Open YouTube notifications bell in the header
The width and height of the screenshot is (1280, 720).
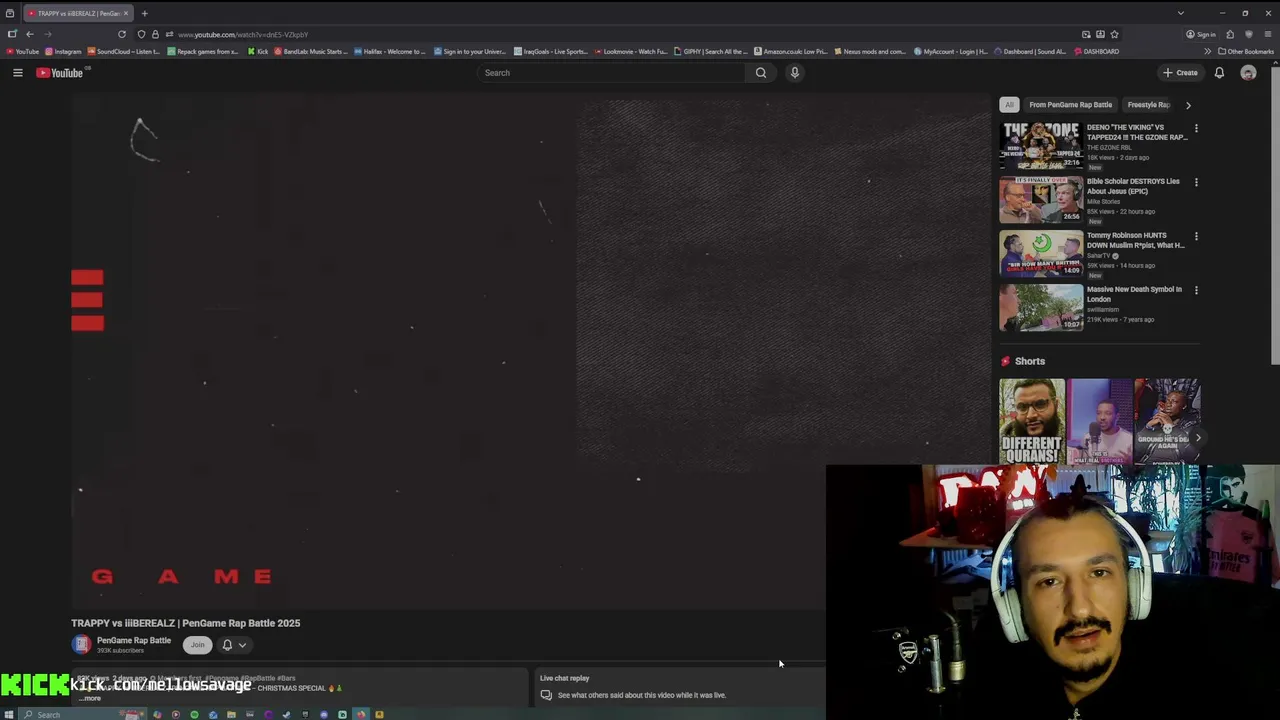(1219, 73)
